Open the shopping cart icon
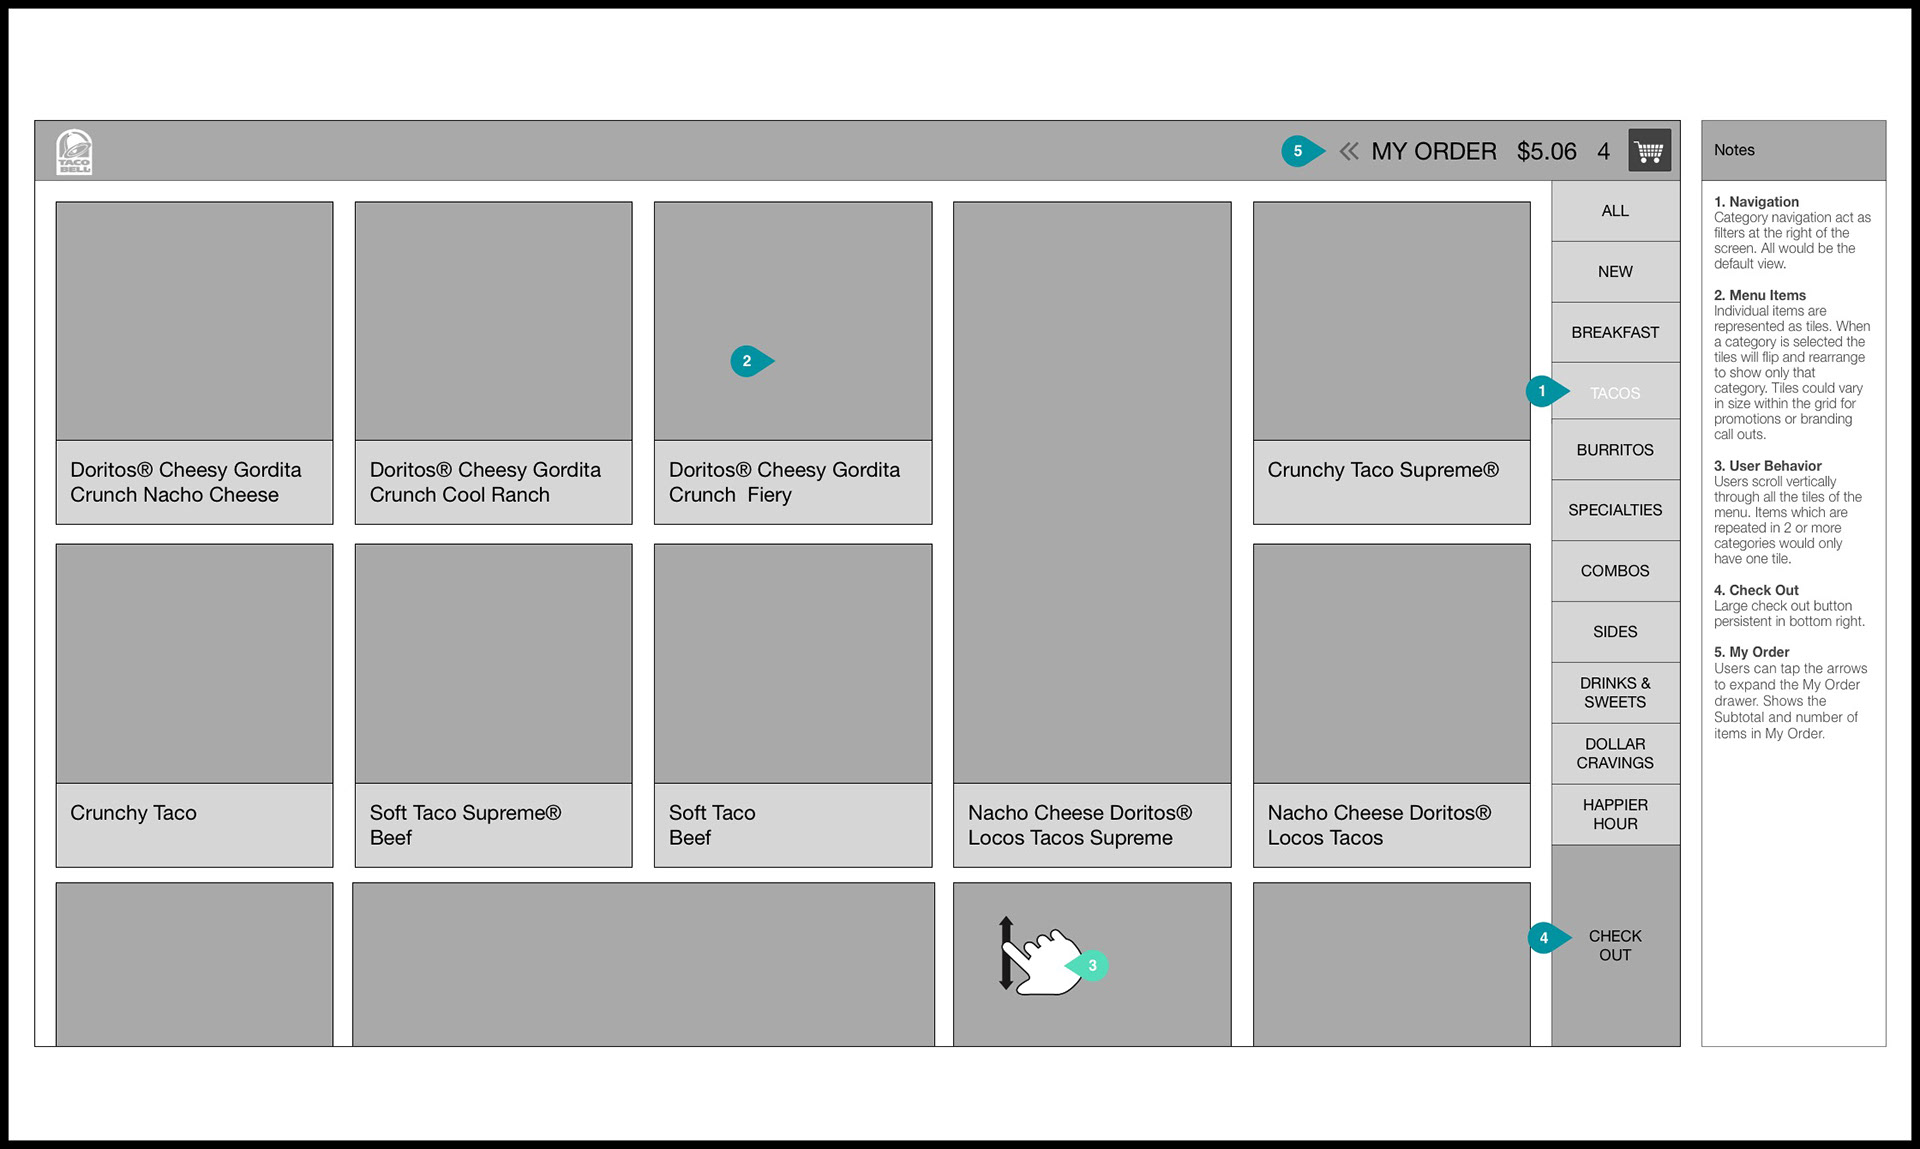 [1649, 151]
